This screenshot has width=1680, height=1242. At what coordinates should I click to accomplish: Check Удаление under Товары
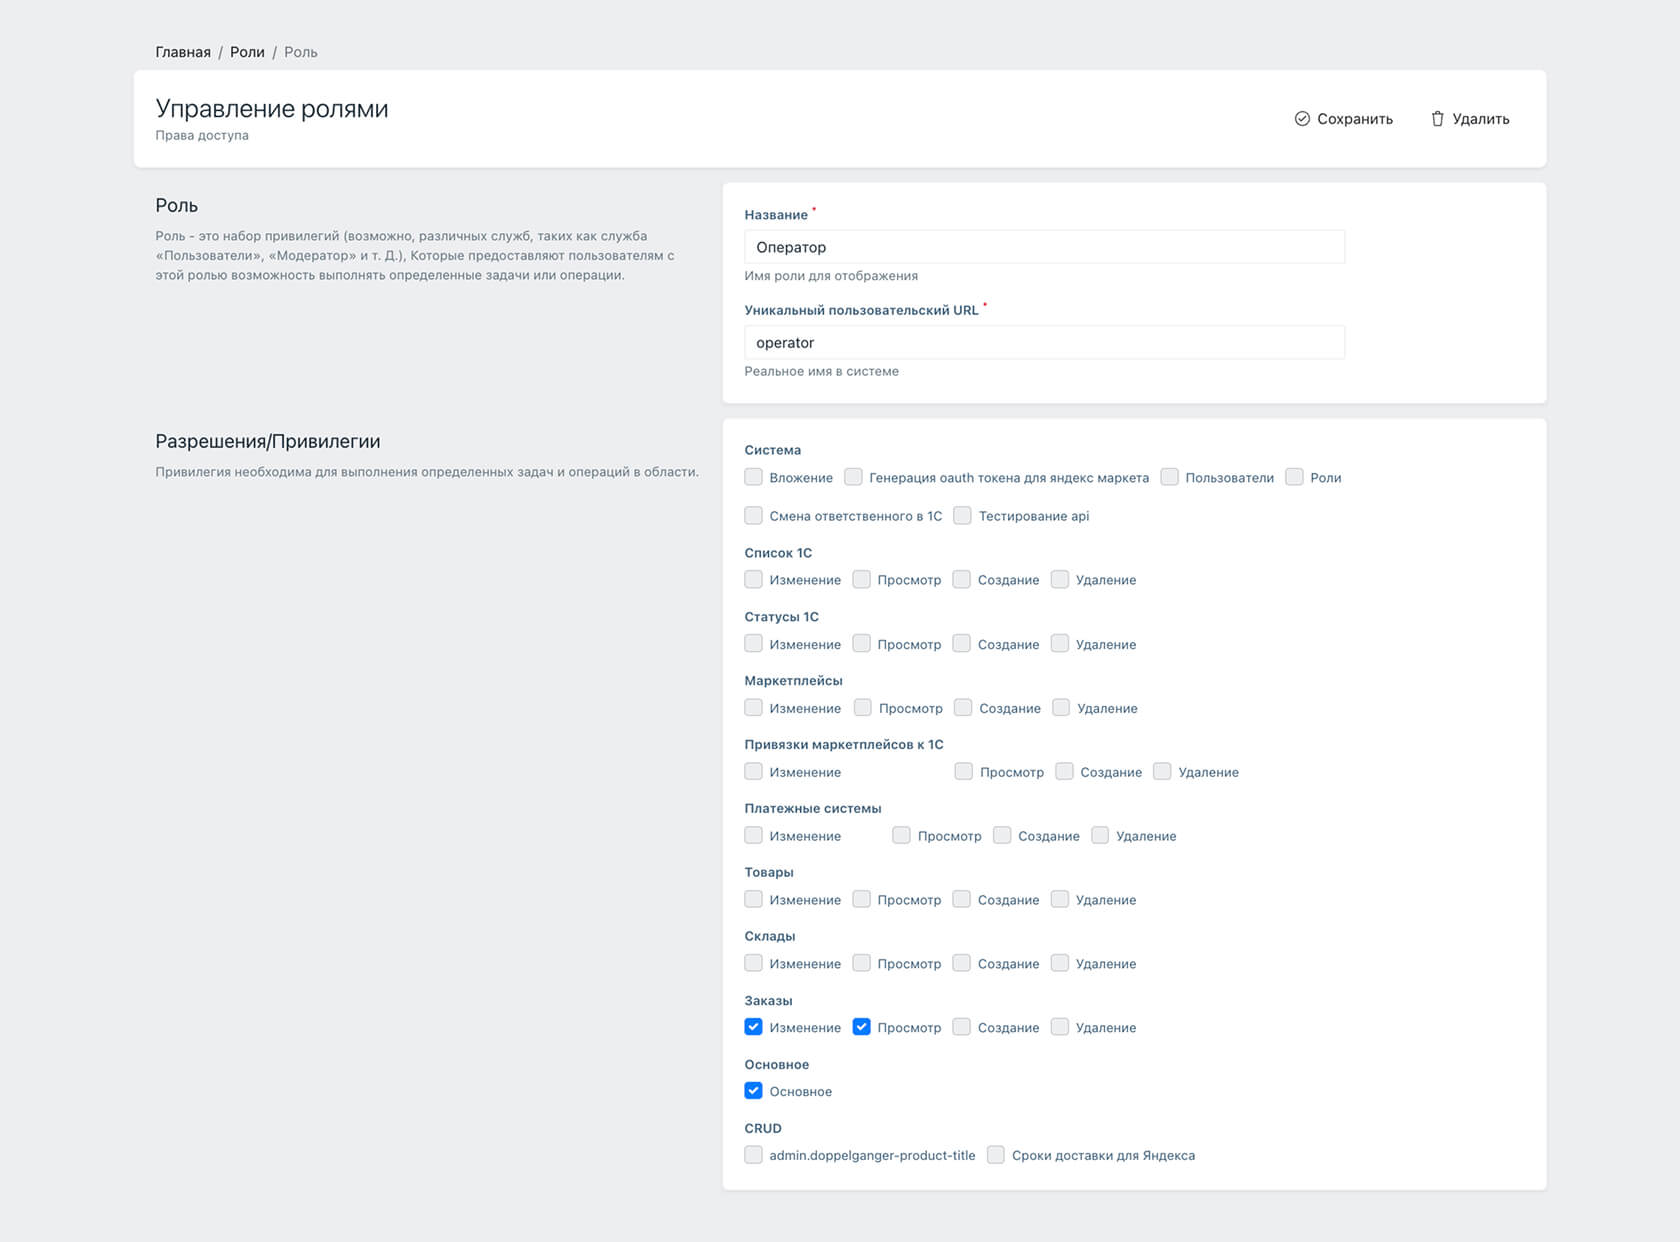[x=1060, y=899]
